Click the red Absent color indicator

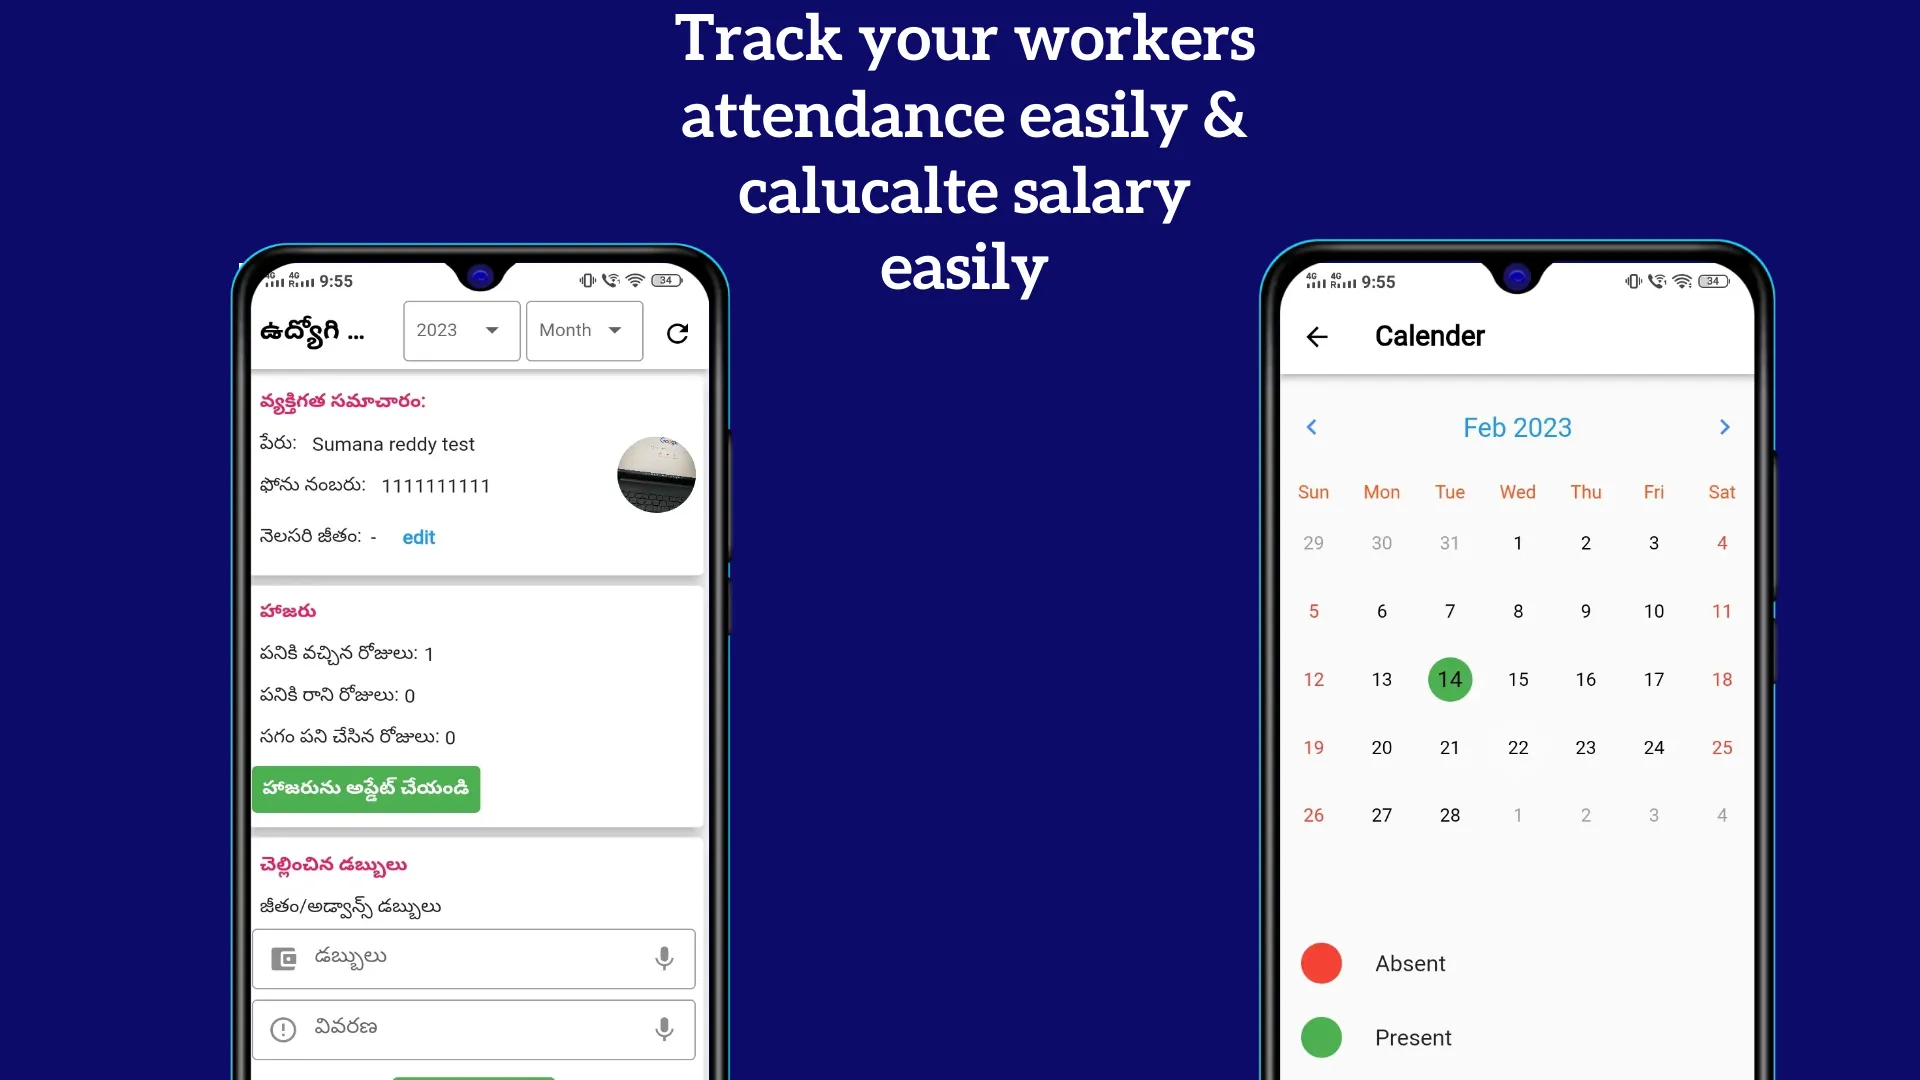pyautogui.click(x=1321, y=961)
